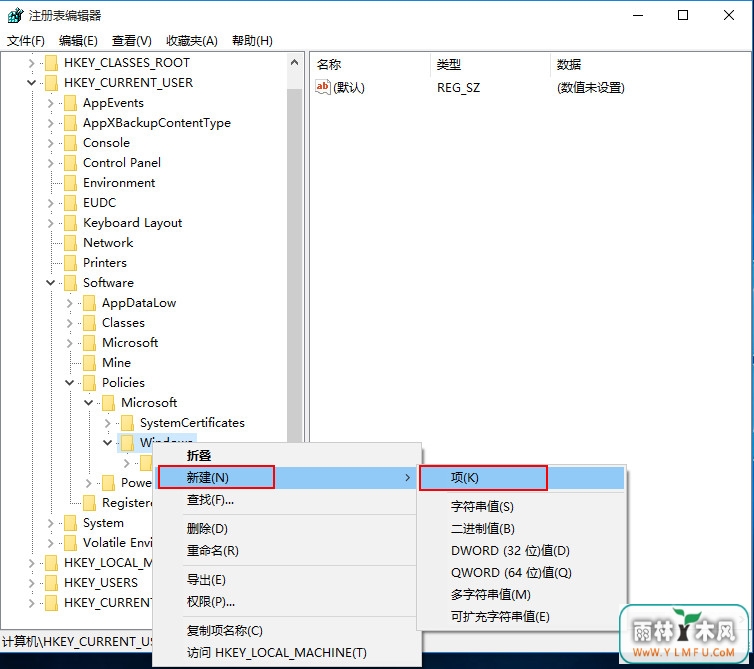Click the tree scrollbar up arrow
This screenshot has width=754, height=669.
[295, 63]
